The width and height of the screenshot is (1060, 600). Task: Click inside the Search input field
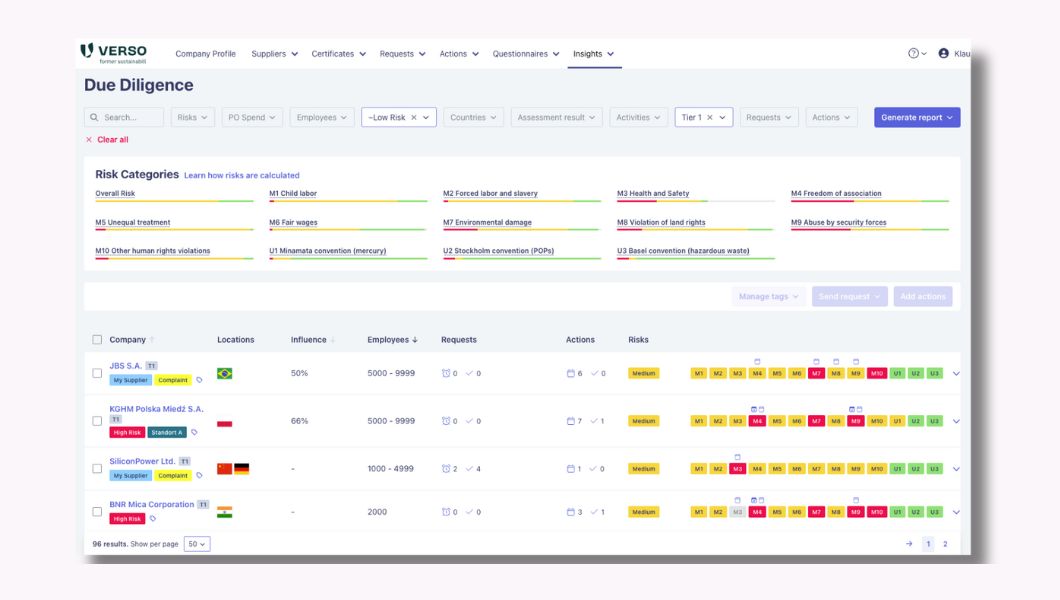[x=128, y=116]
